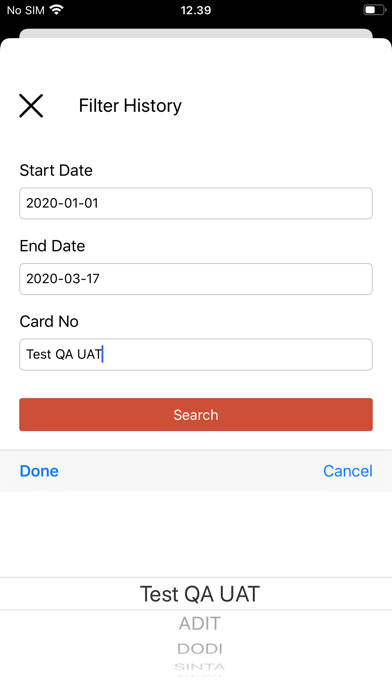Tap the Start Date label
The height and width of the screenshot is (696, 392).
click(56, 170)
